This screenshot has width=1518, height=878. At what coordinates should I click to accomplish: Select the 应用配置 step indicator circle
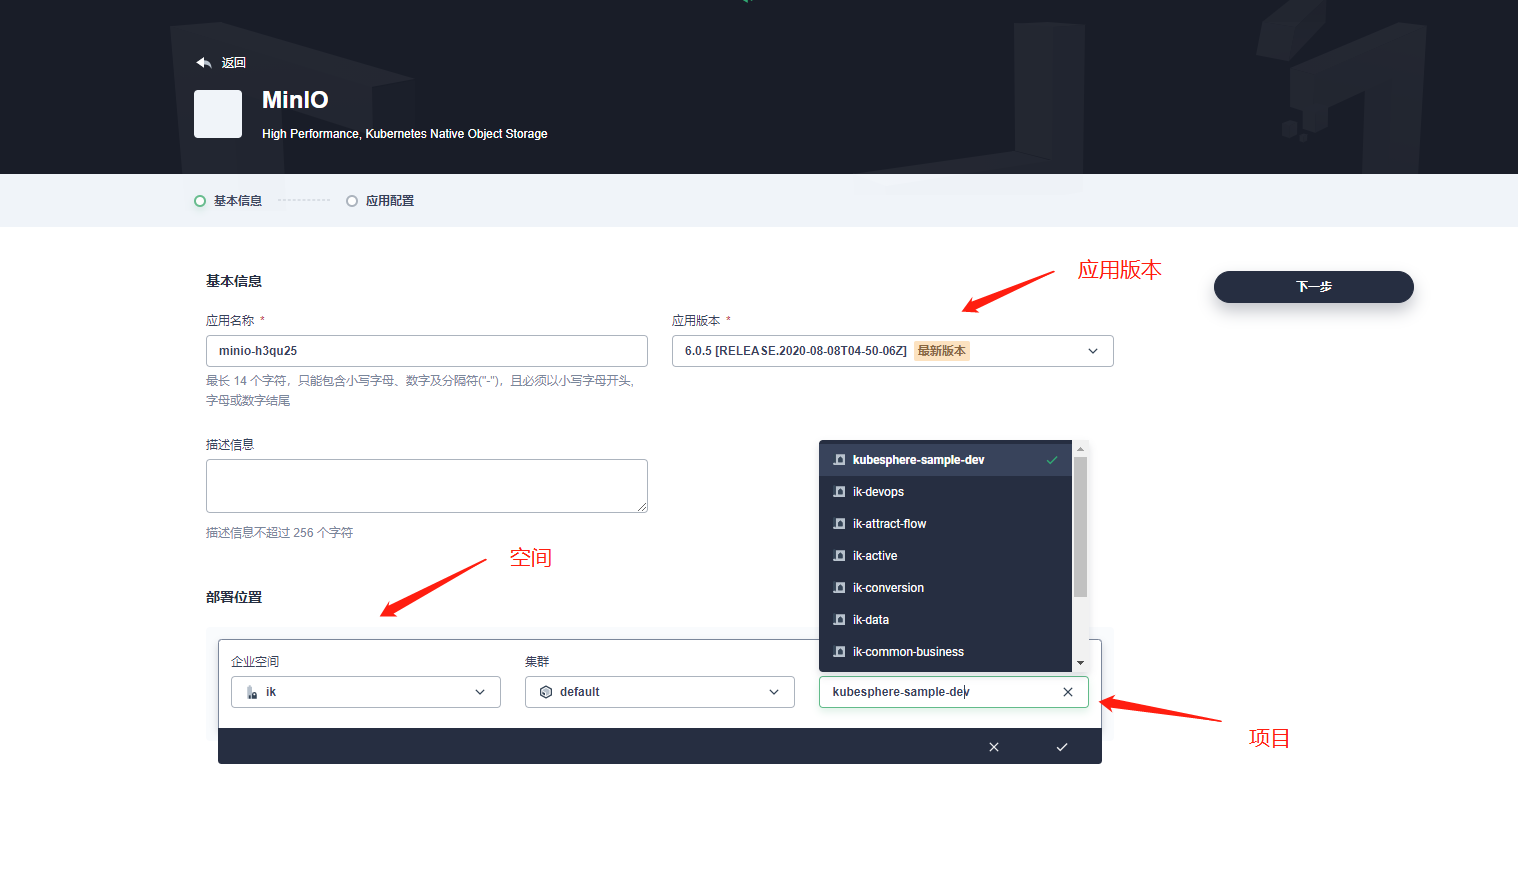point(351,200)
